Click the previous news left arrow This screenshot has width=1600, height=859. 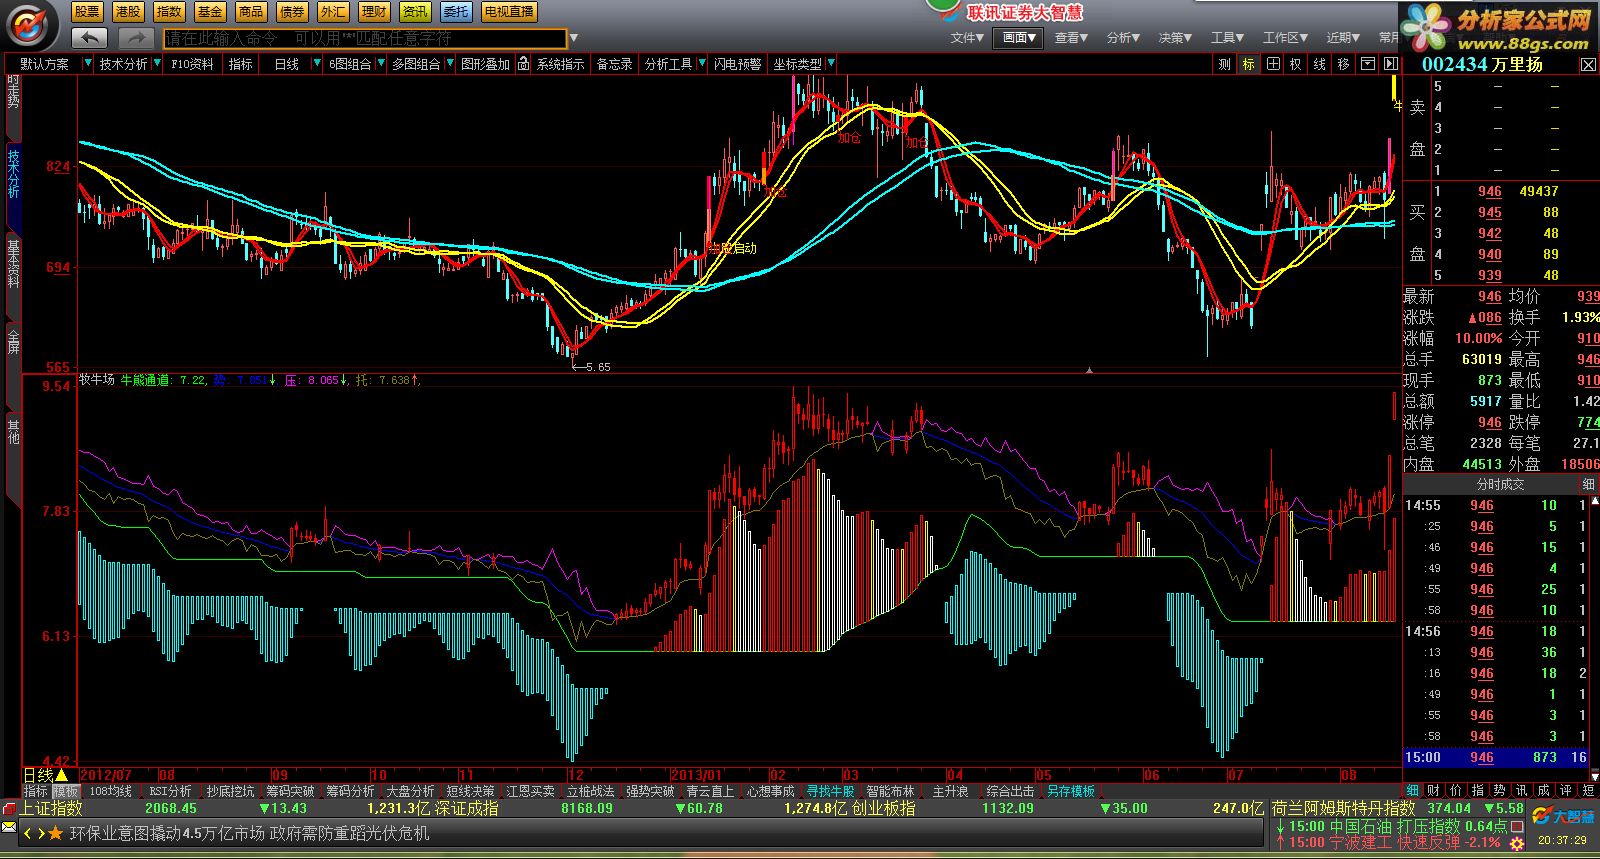tap(28, 833)
